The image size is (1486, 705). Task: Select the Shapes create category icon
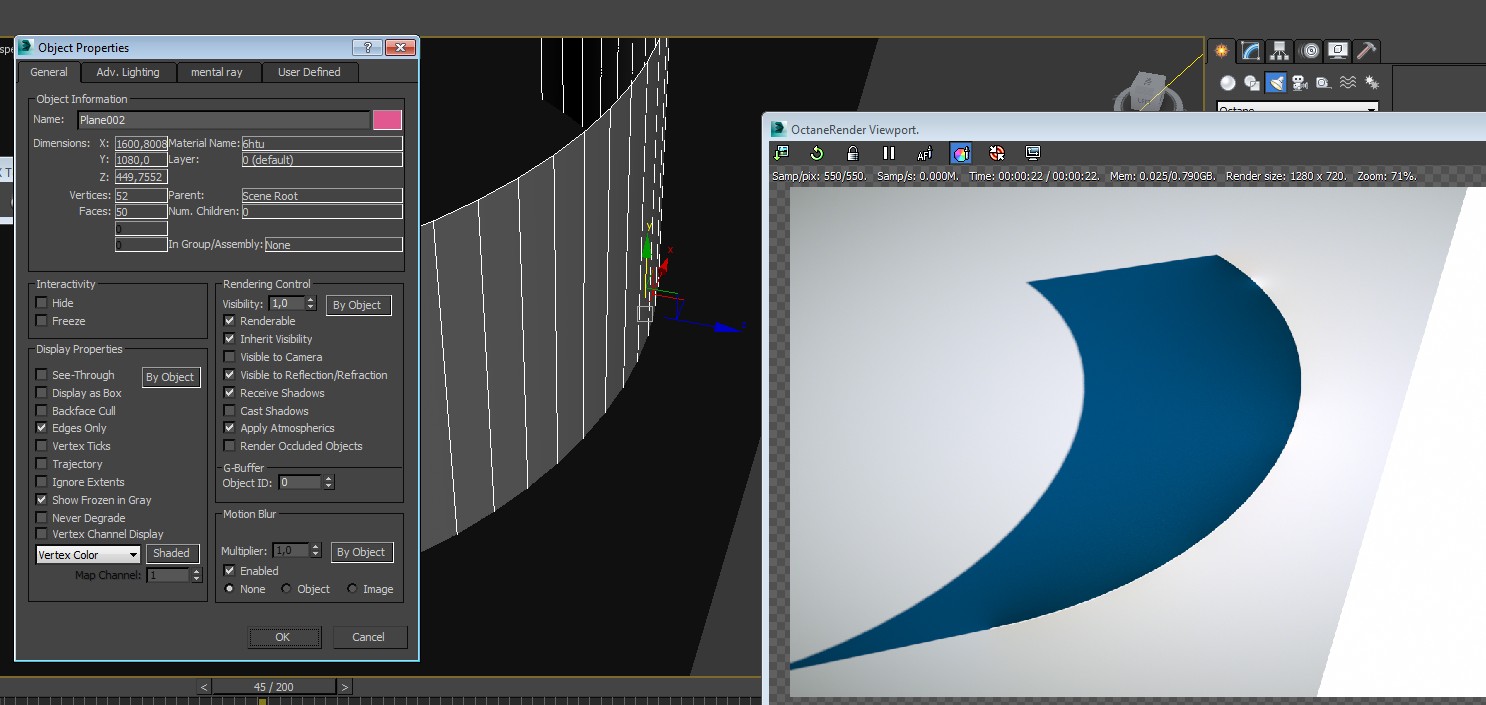1252,83
